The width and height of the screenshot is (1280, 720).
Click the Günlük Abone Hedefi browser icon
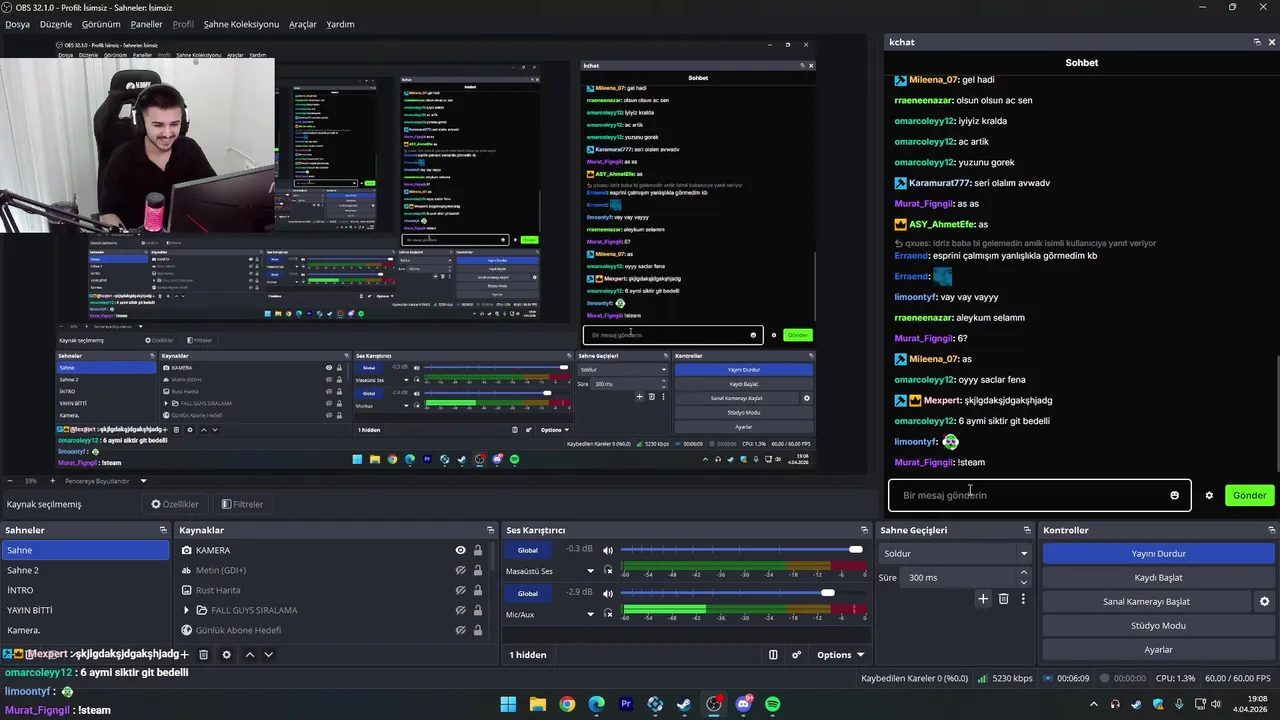[187, 630]
